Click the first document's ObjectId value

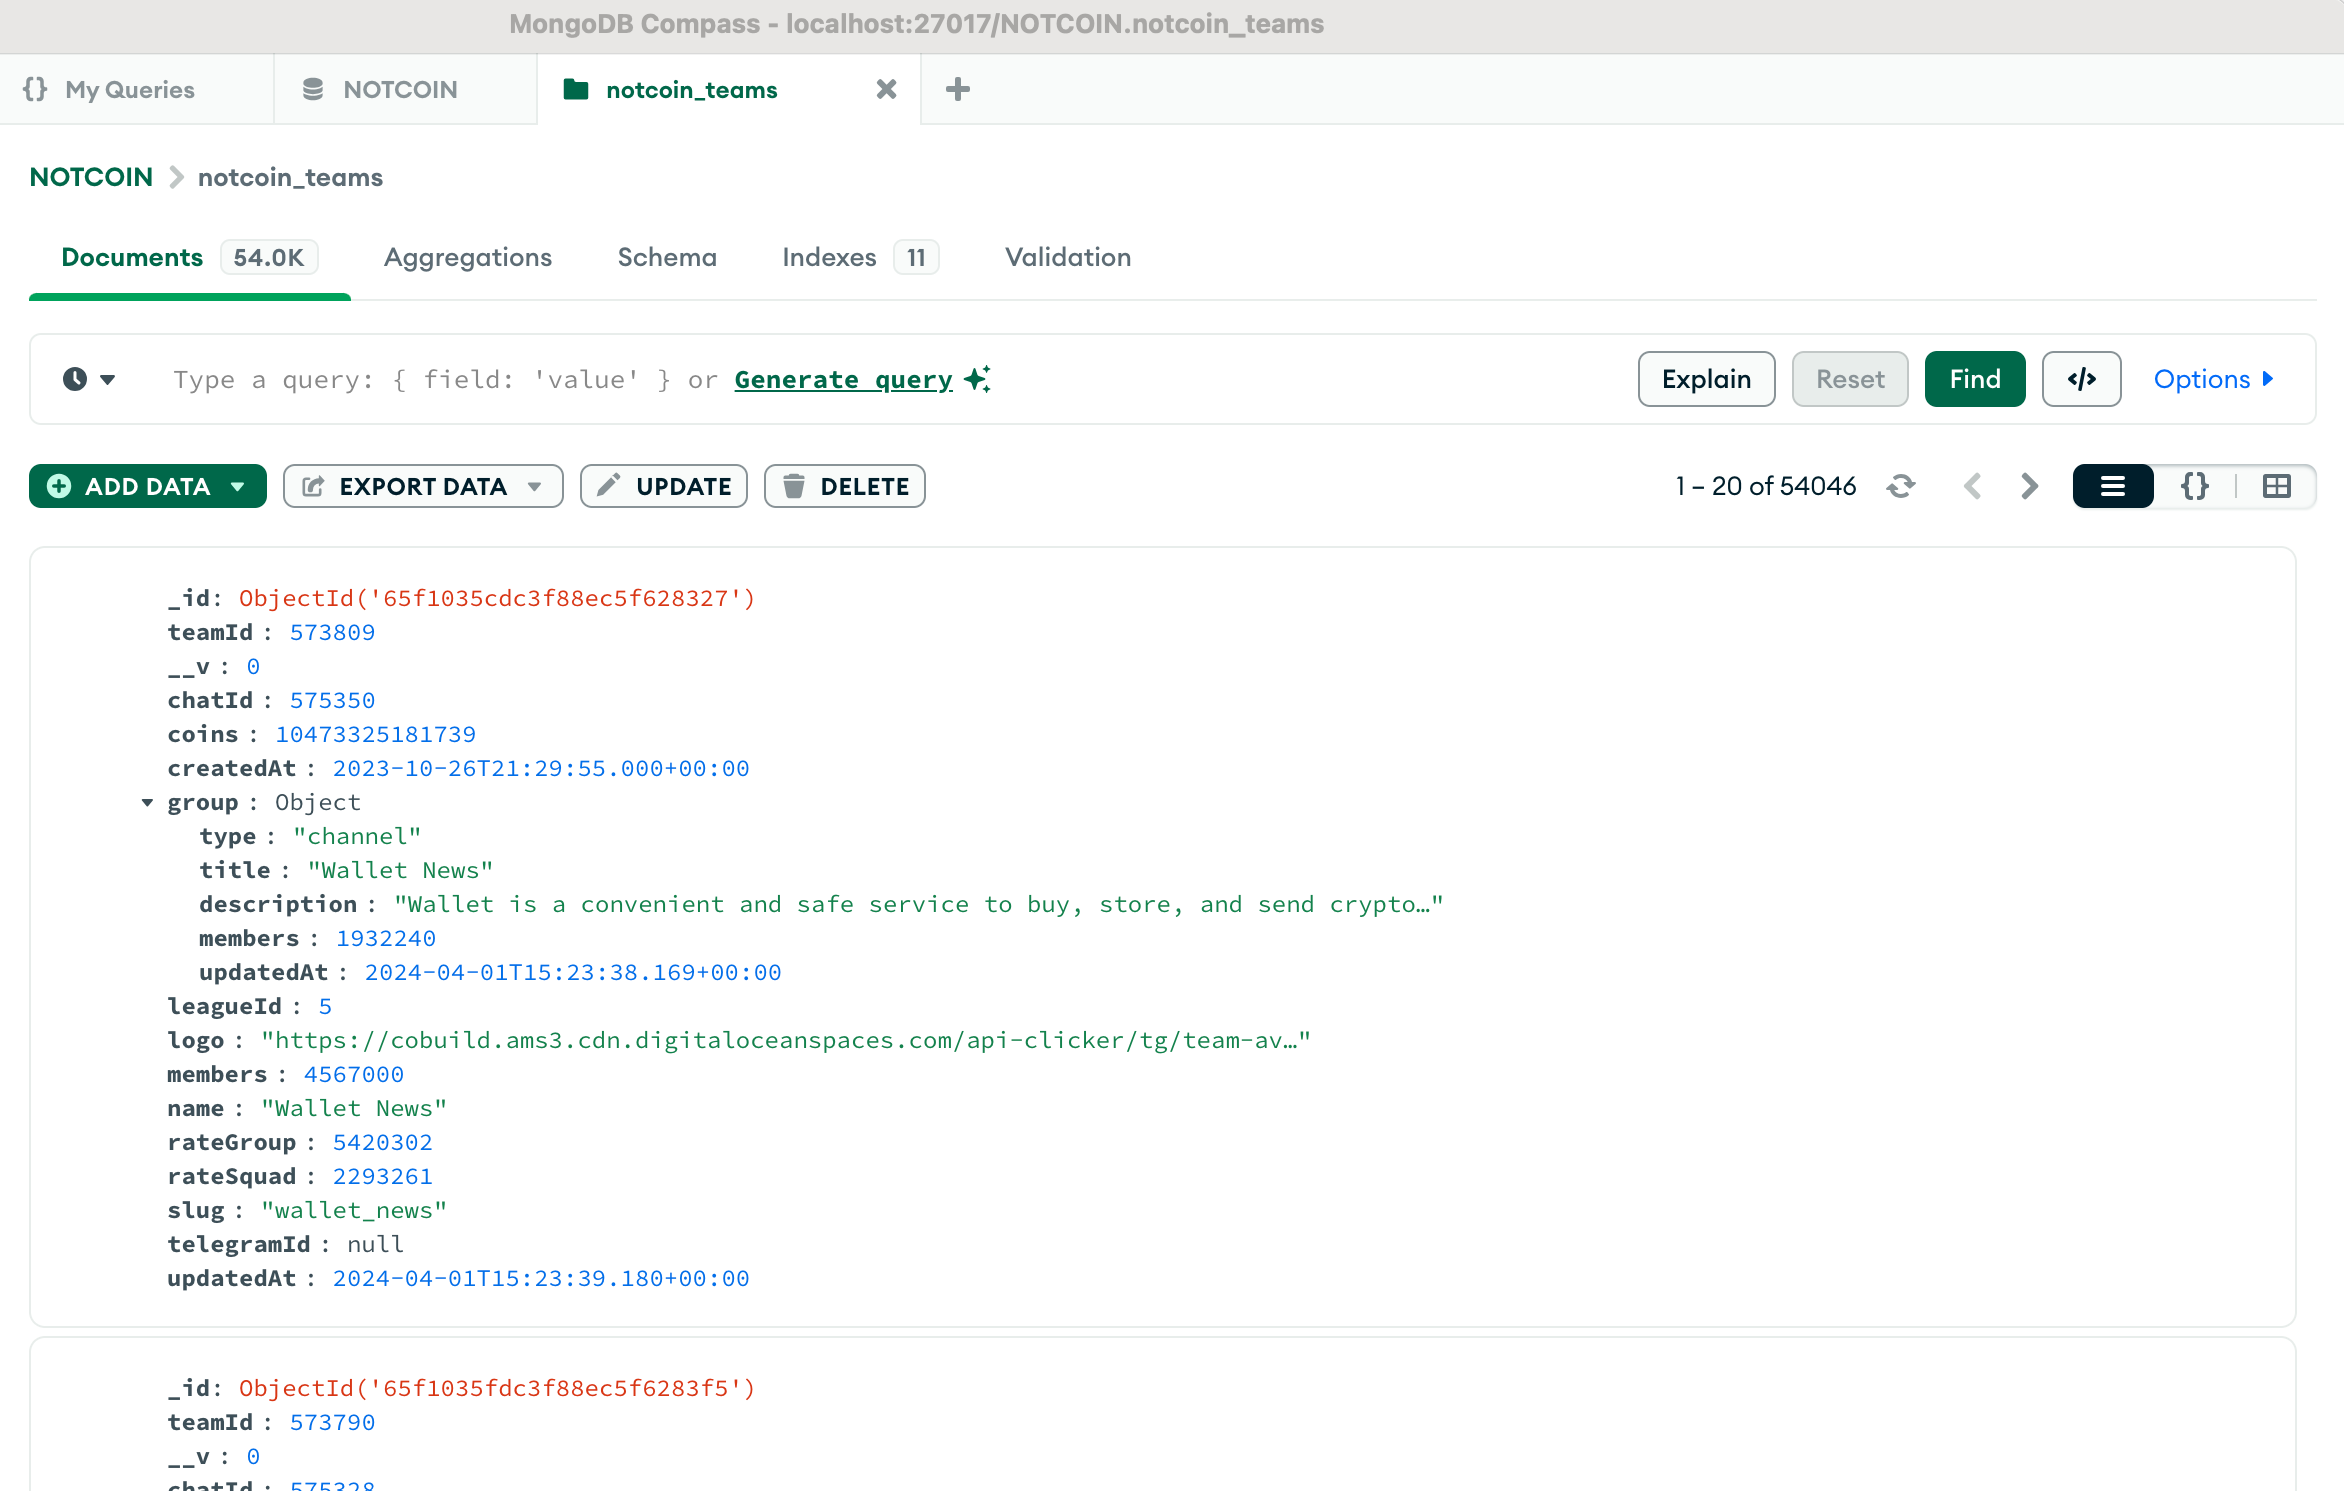point(497,598)
